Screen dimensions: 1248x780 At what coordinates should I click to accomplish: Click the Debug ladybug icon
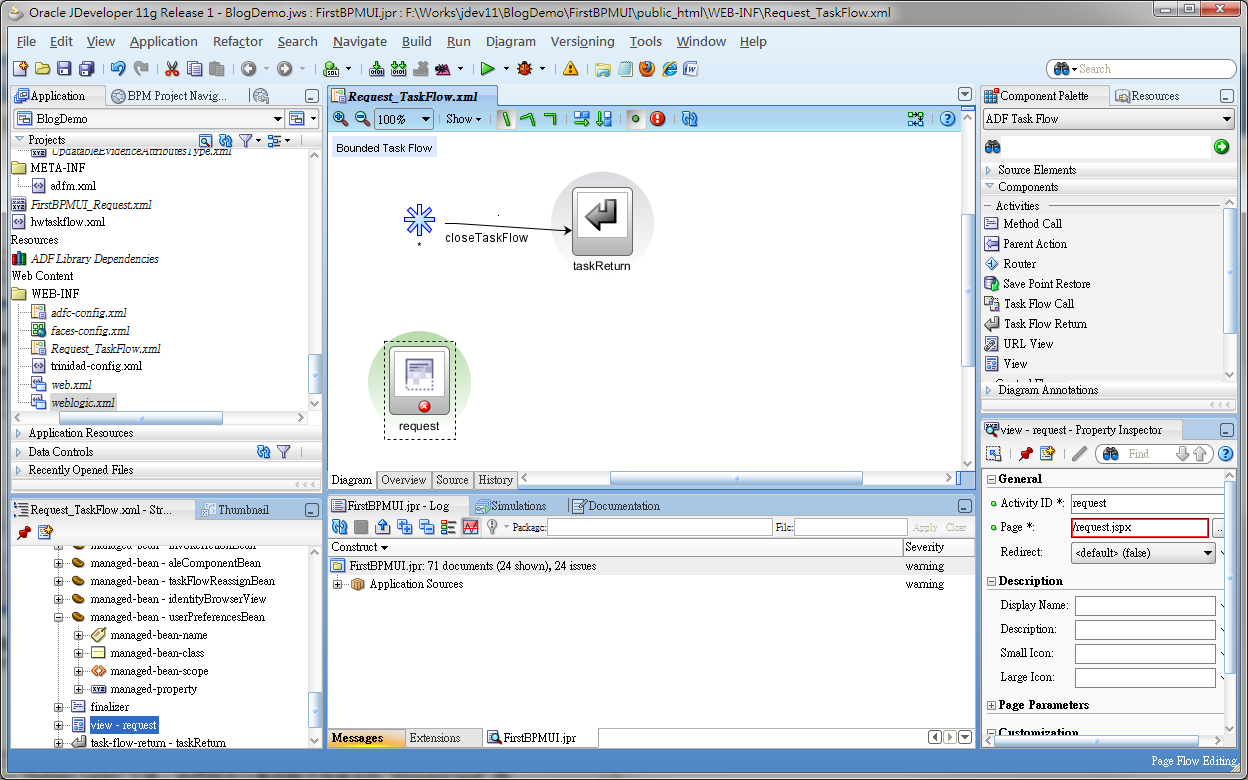click(525, 69)
